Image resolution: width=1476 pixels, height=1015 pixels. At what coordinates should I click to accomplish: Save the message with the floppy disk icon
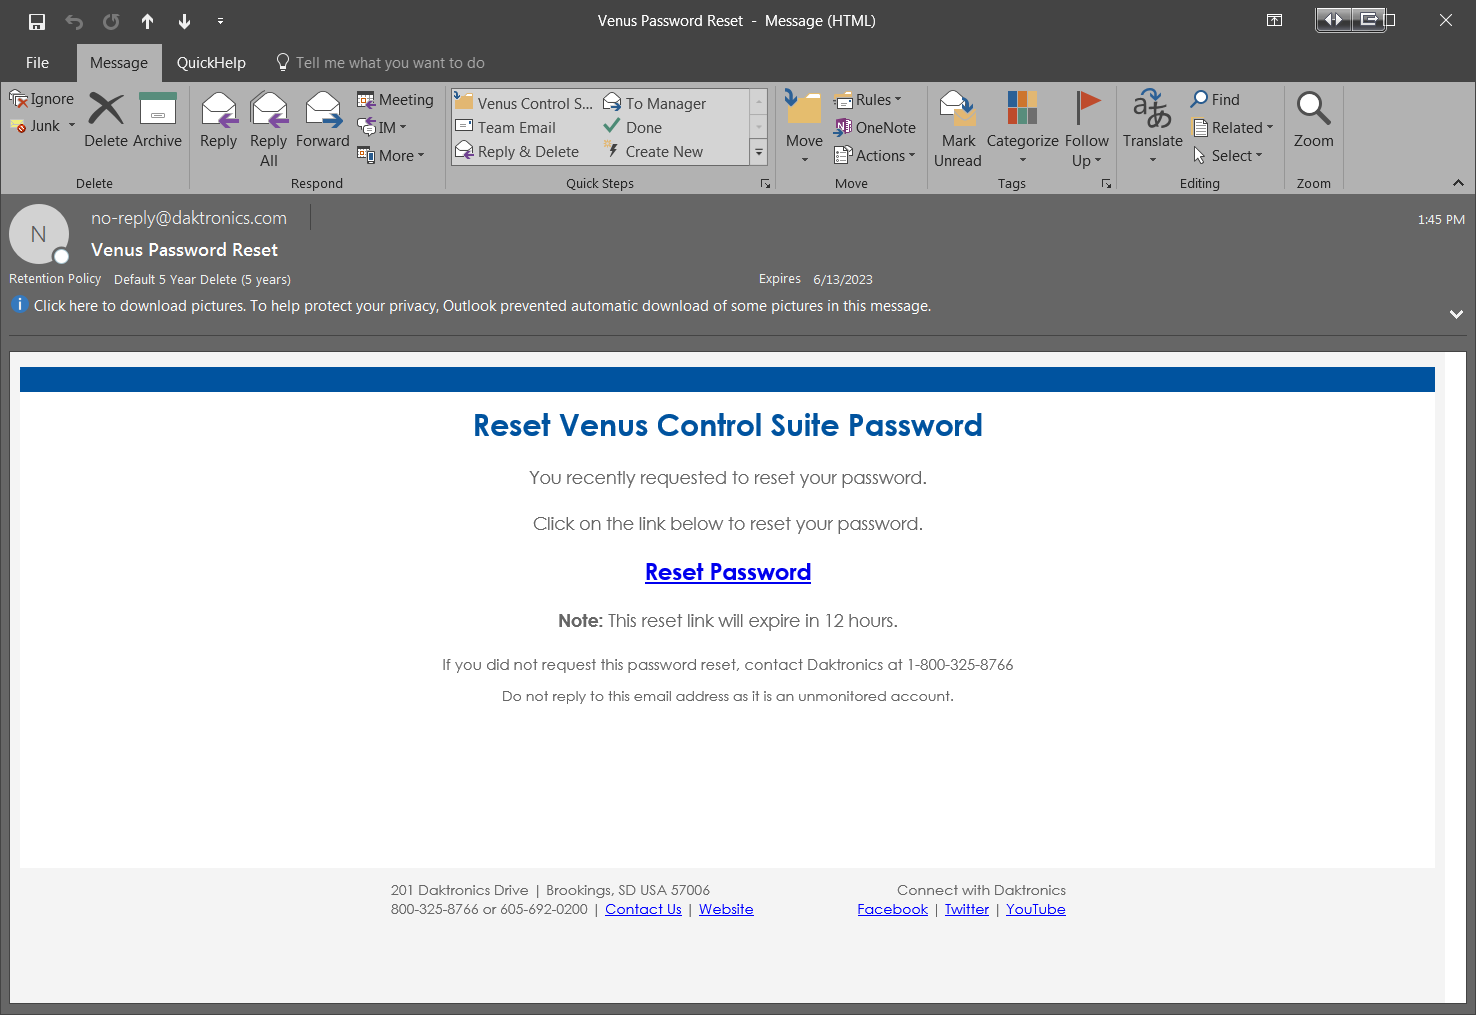[x=37, y=21]
